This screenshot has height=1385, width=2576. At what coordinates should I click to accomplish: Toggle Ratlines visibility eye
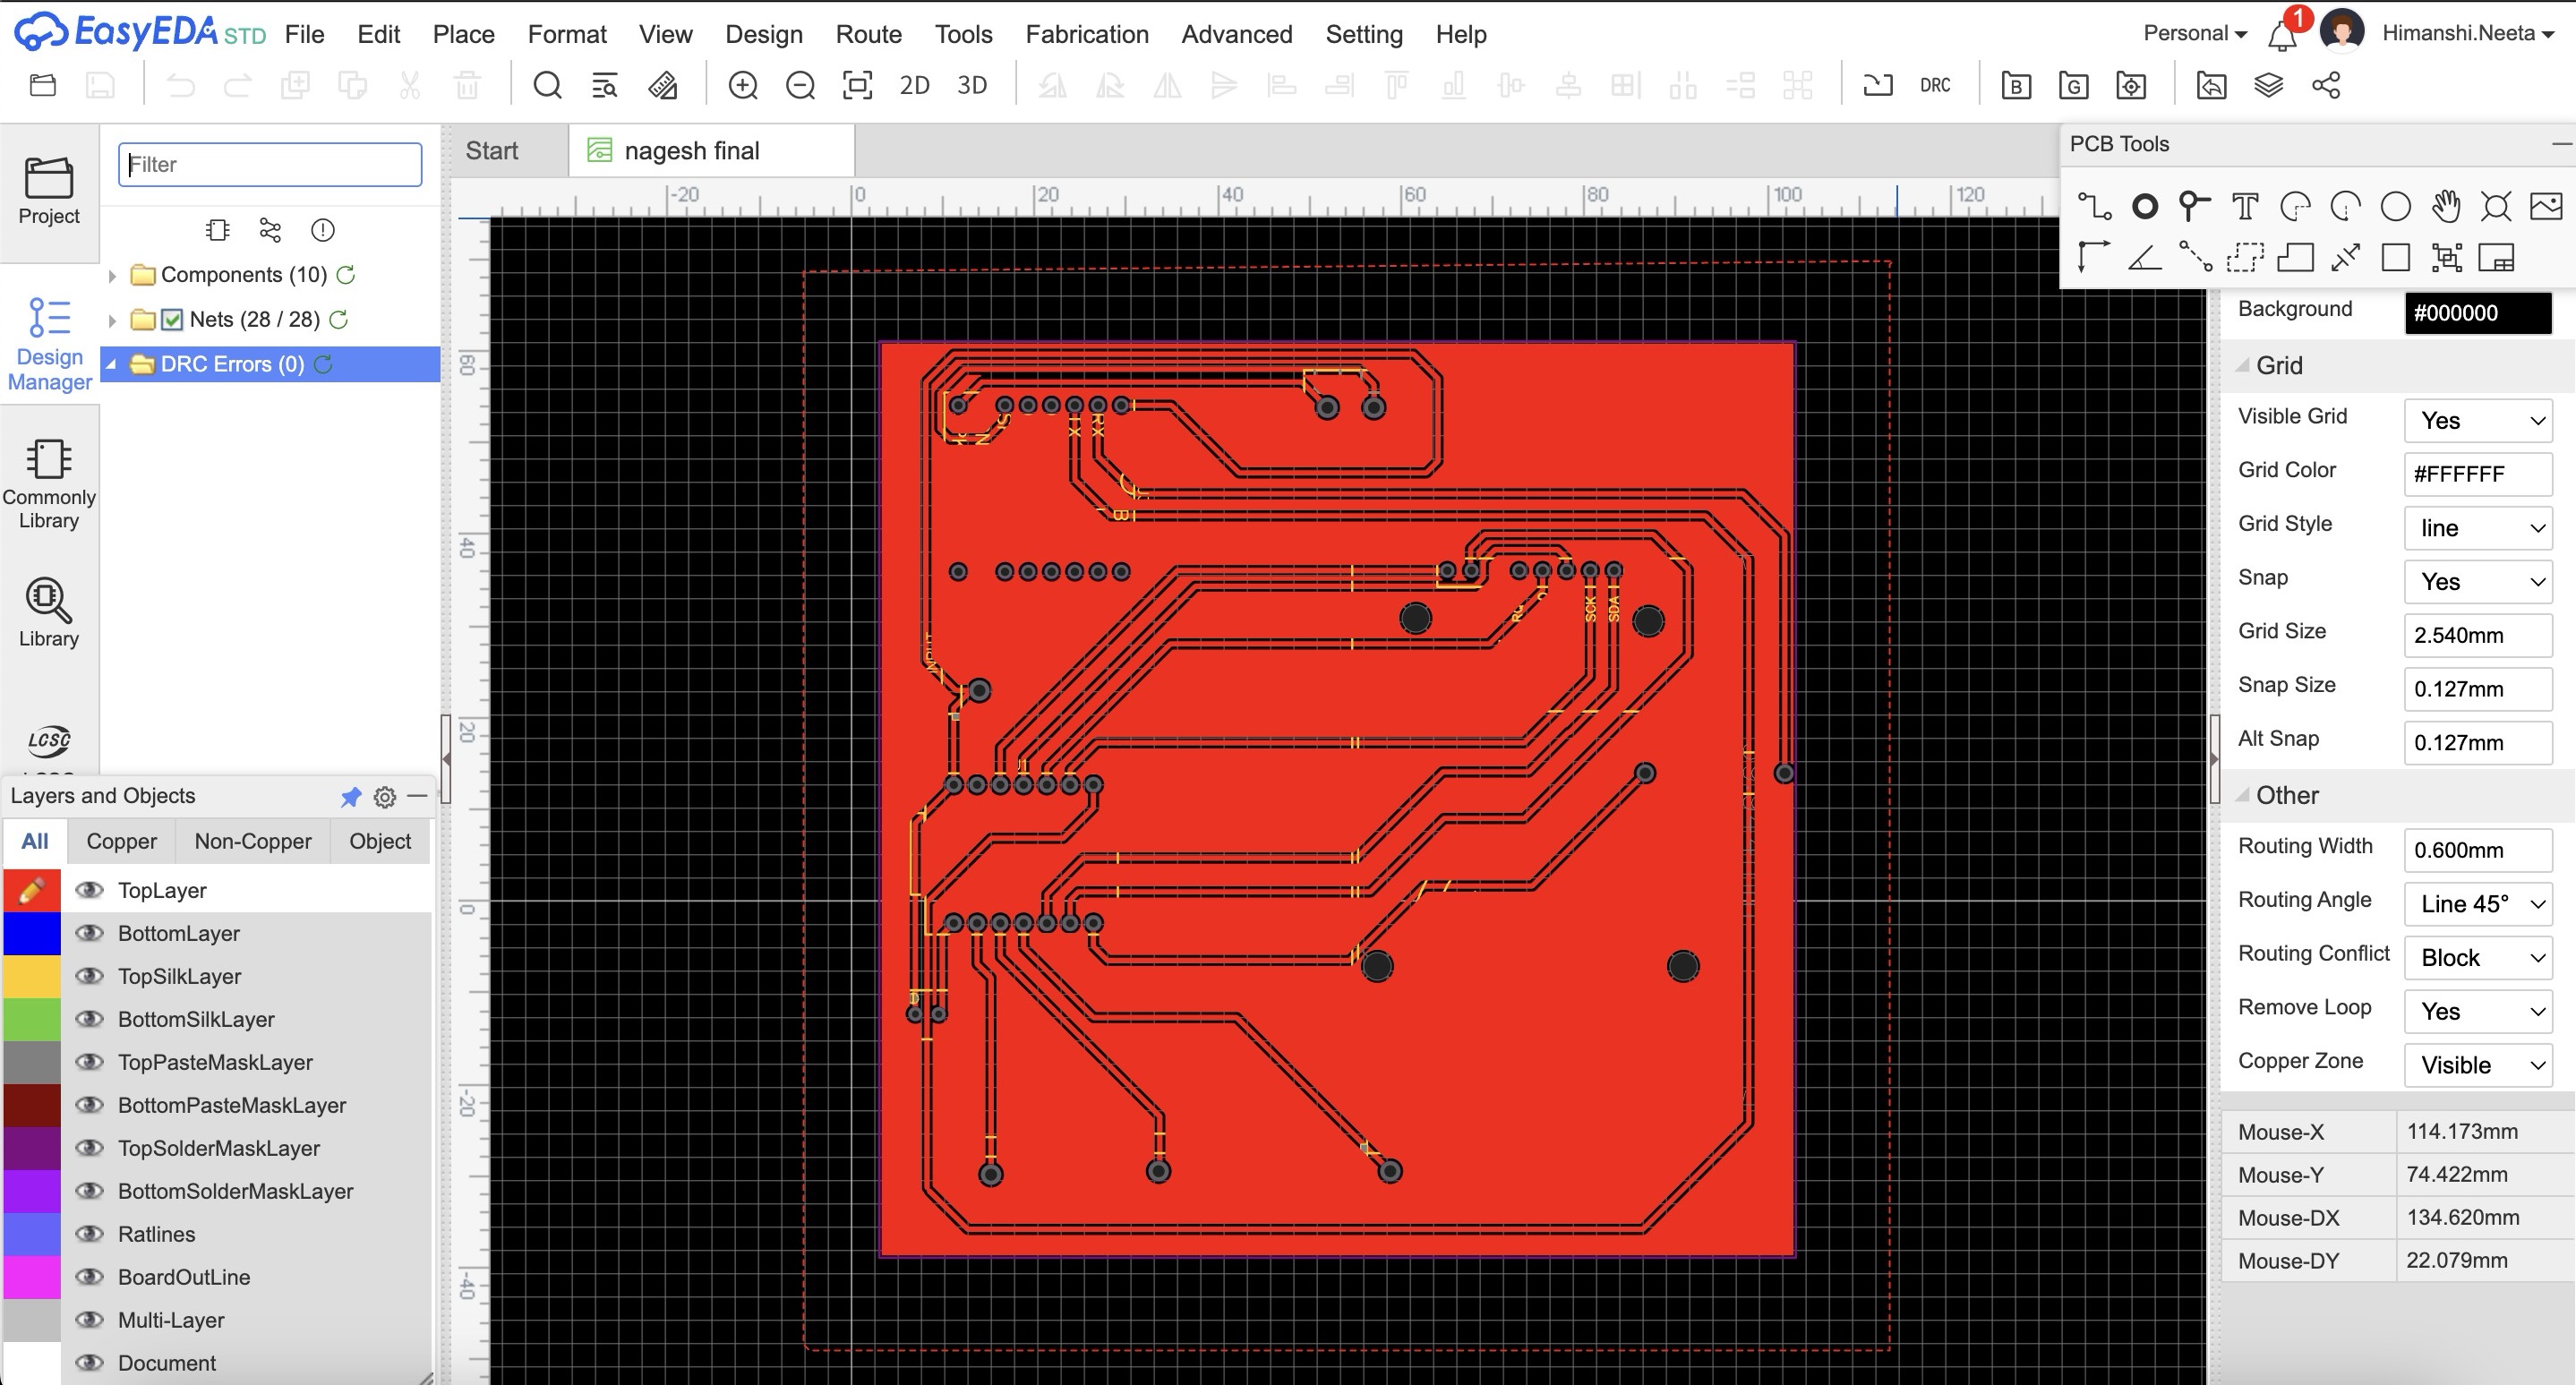pyautogui.click(x=90, y=1234)
